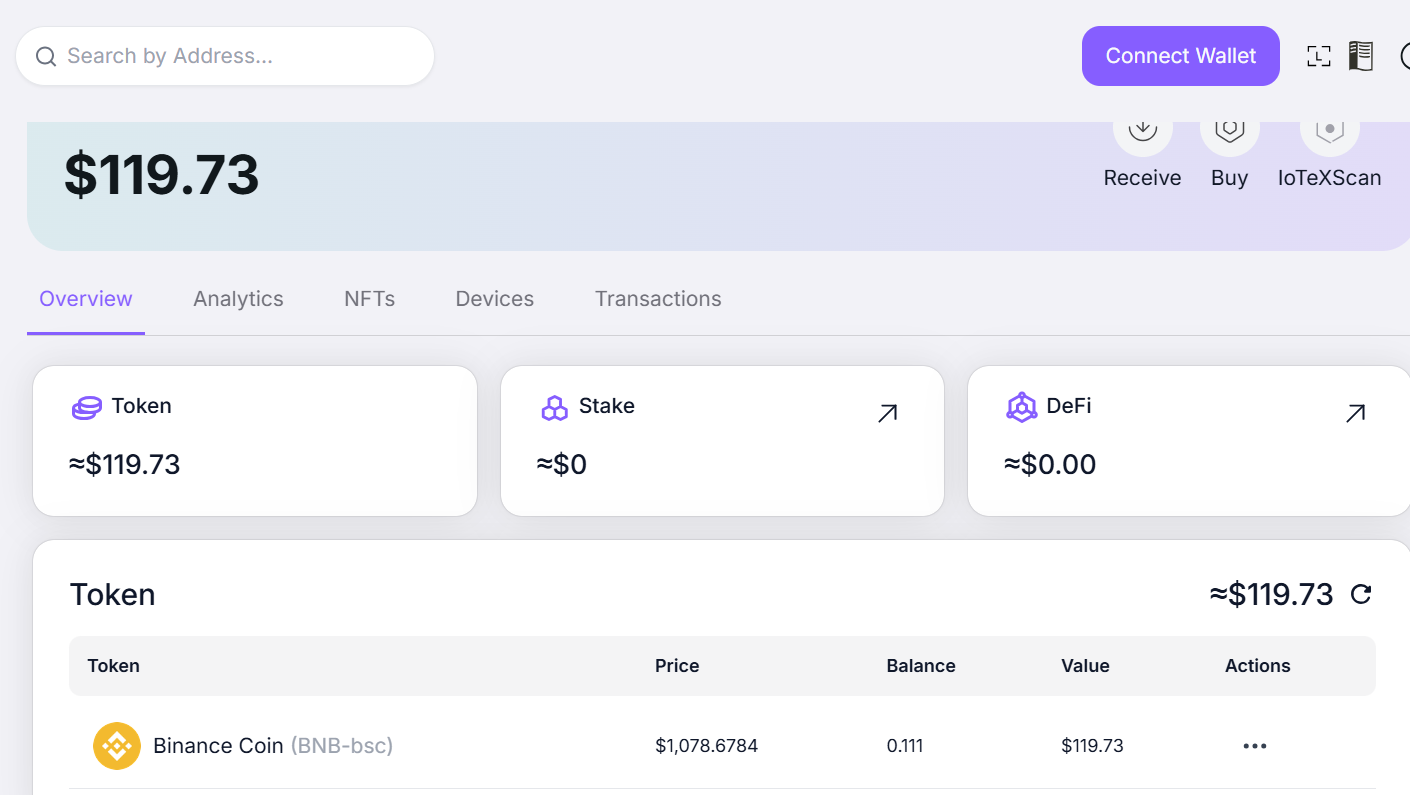Viewport: 1410px width, 795px height.
Task: Go to the Devices tab
Action: (494, 299)
